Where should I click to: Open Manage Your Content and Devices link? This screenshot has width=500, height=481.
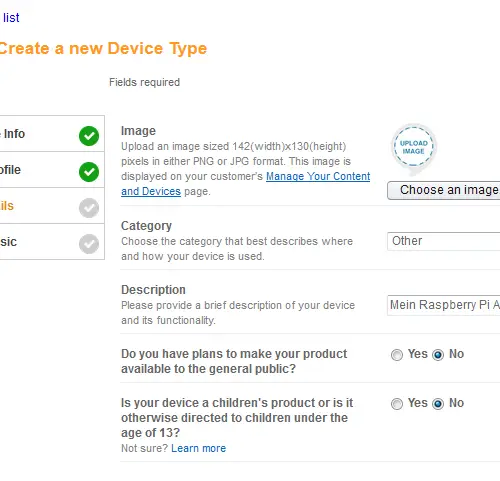(x=318, y=176)
